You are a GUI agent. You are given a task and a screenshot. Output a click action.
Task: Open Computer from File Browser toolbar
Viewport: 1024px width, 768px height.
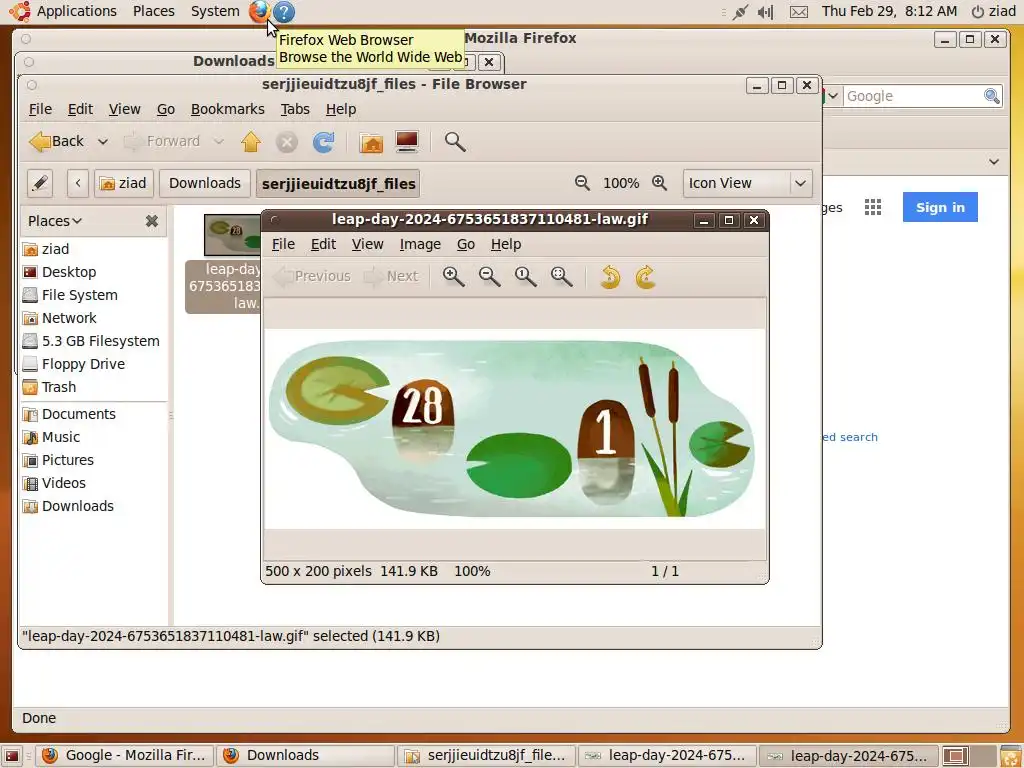click(407, 142)
